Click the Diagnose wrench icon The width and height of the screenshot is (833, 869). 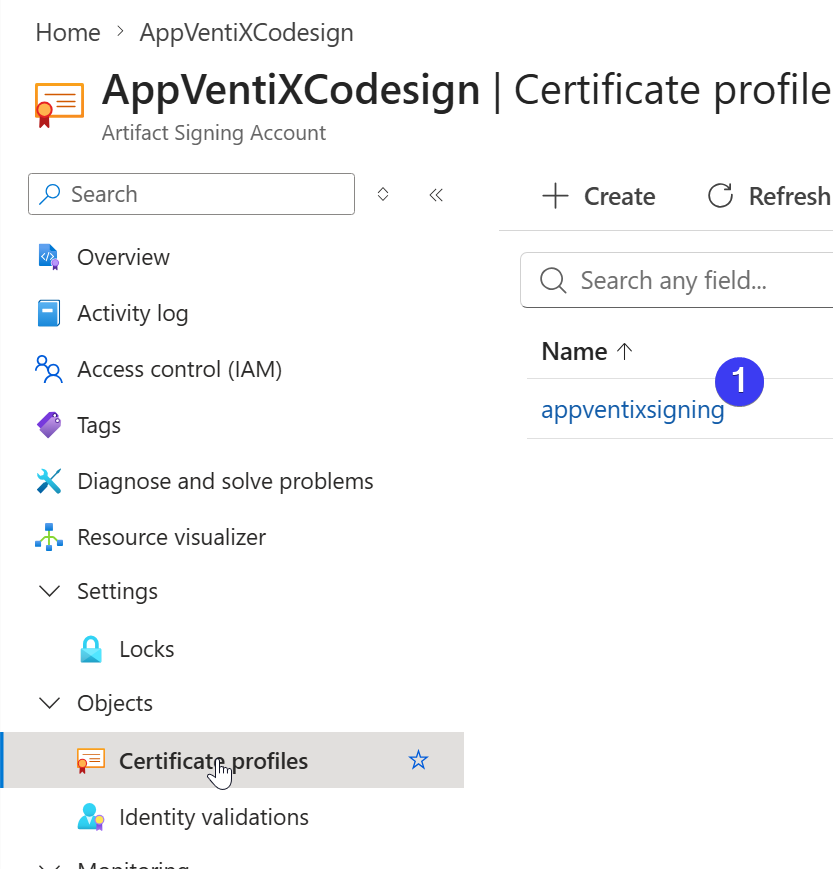(x=49, y=481)
